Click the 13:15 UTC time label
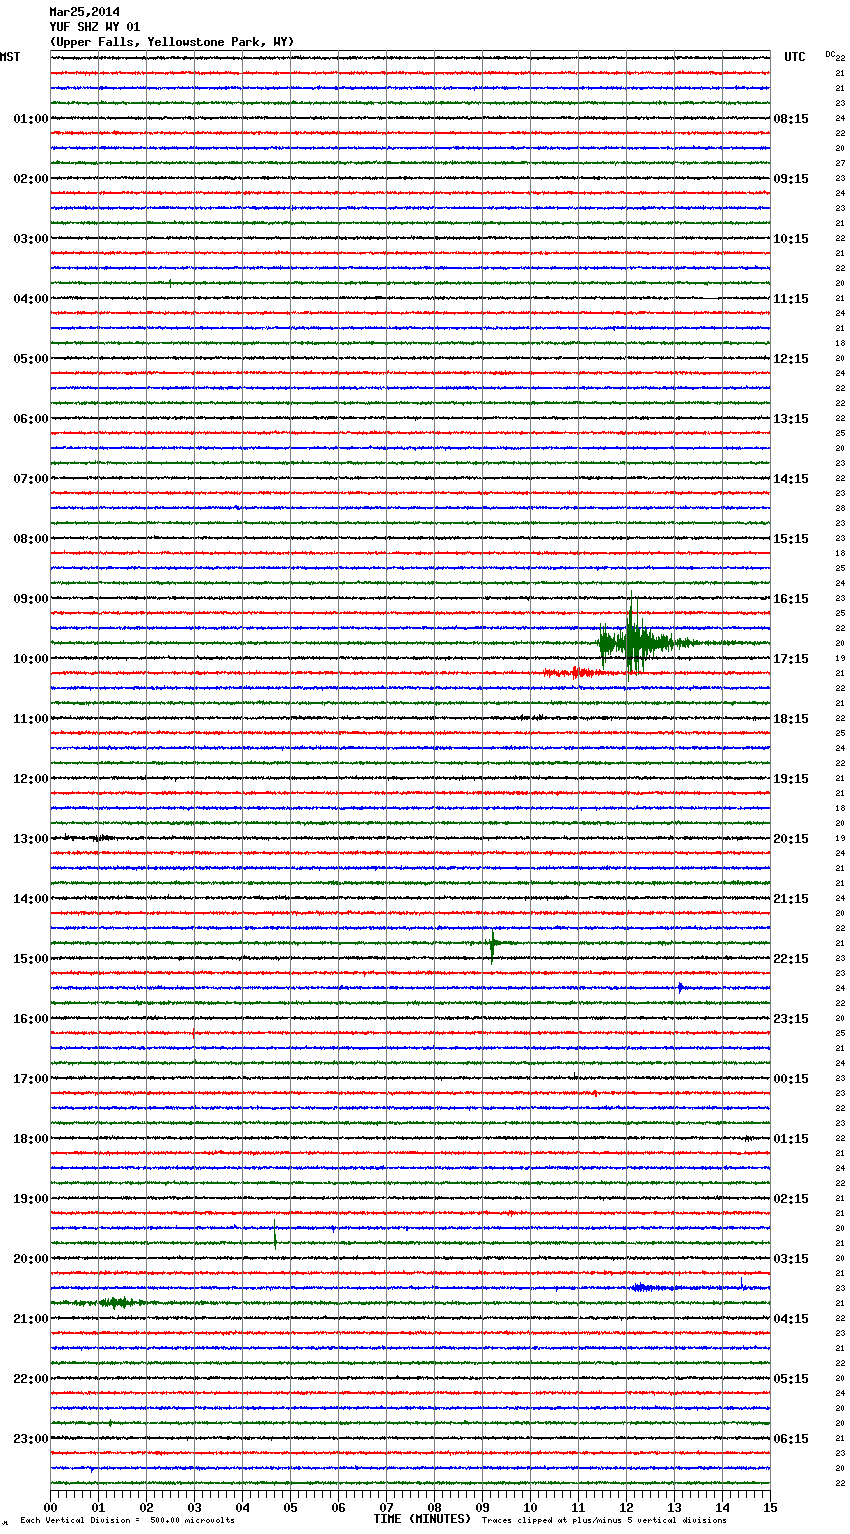This screenshot has width=850, height=1534. click(x=791, y=419)
